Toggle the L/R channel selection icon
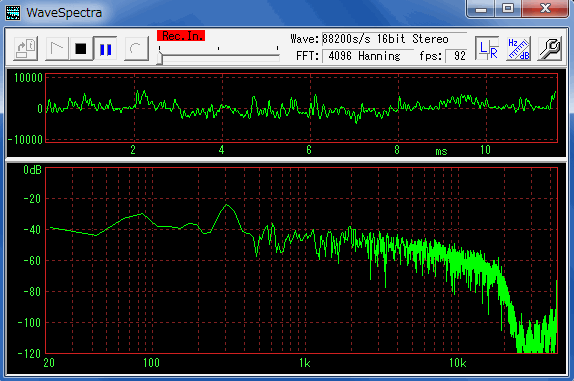This screenshot has width=574, height=381. tap(488, 49)
